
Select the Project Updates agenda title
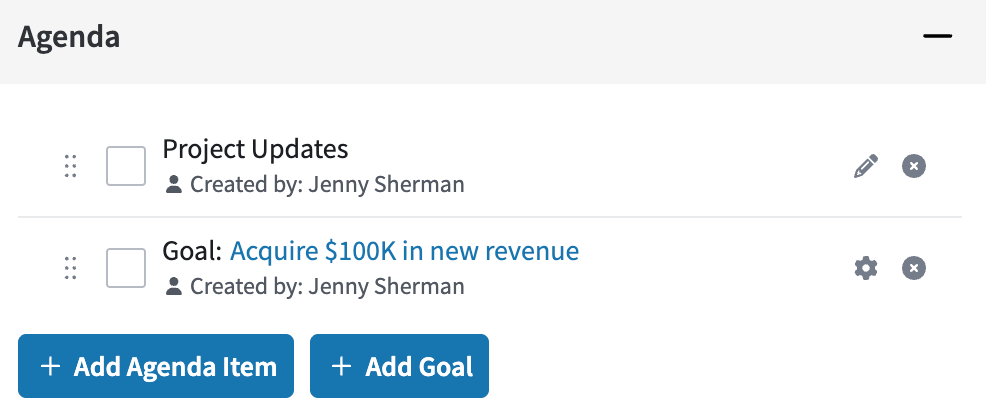click(255, 149)
